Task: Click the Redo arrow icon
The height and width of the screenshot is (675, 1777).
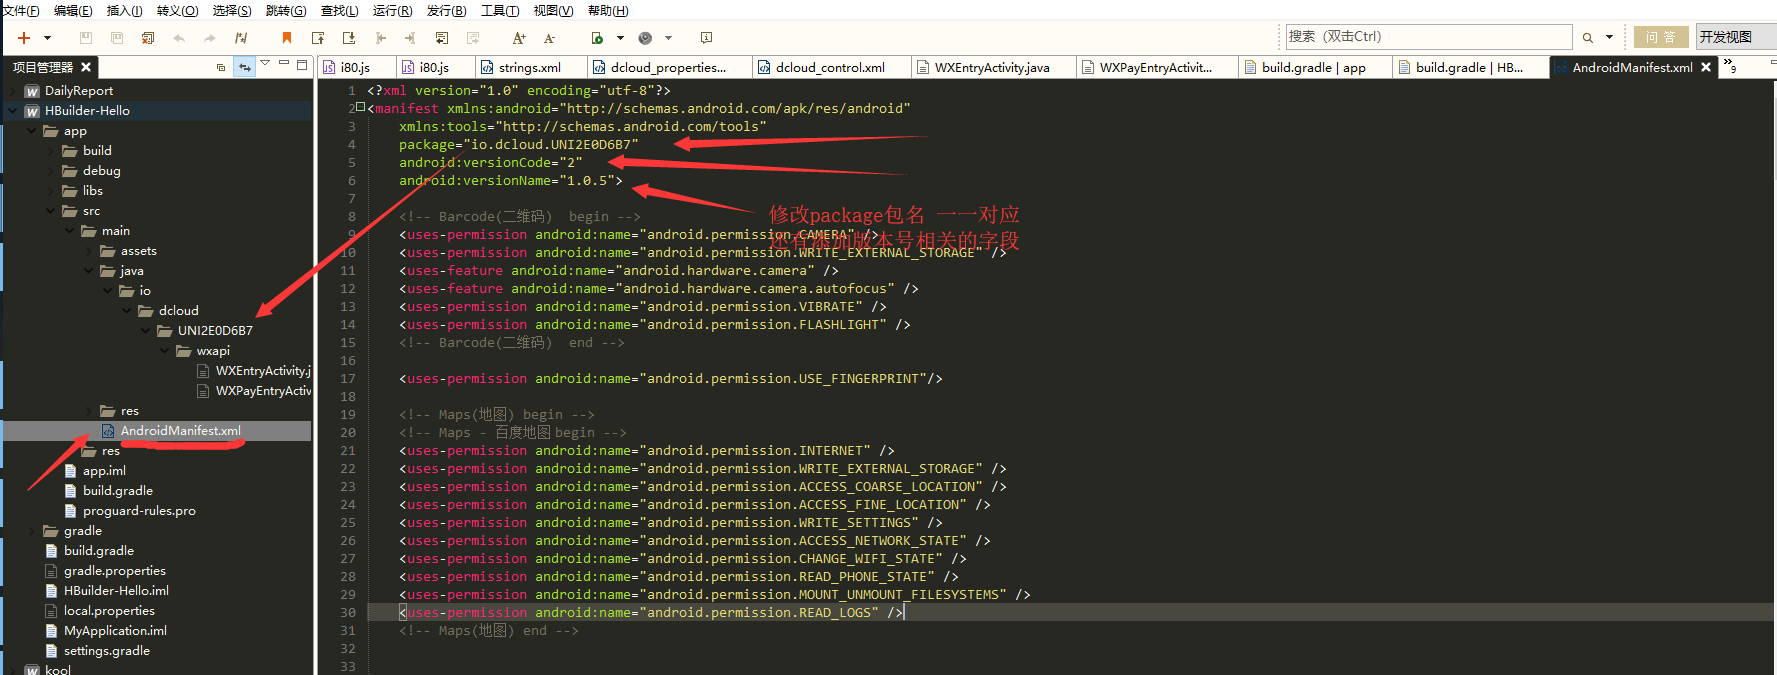Action: [210, 38]
